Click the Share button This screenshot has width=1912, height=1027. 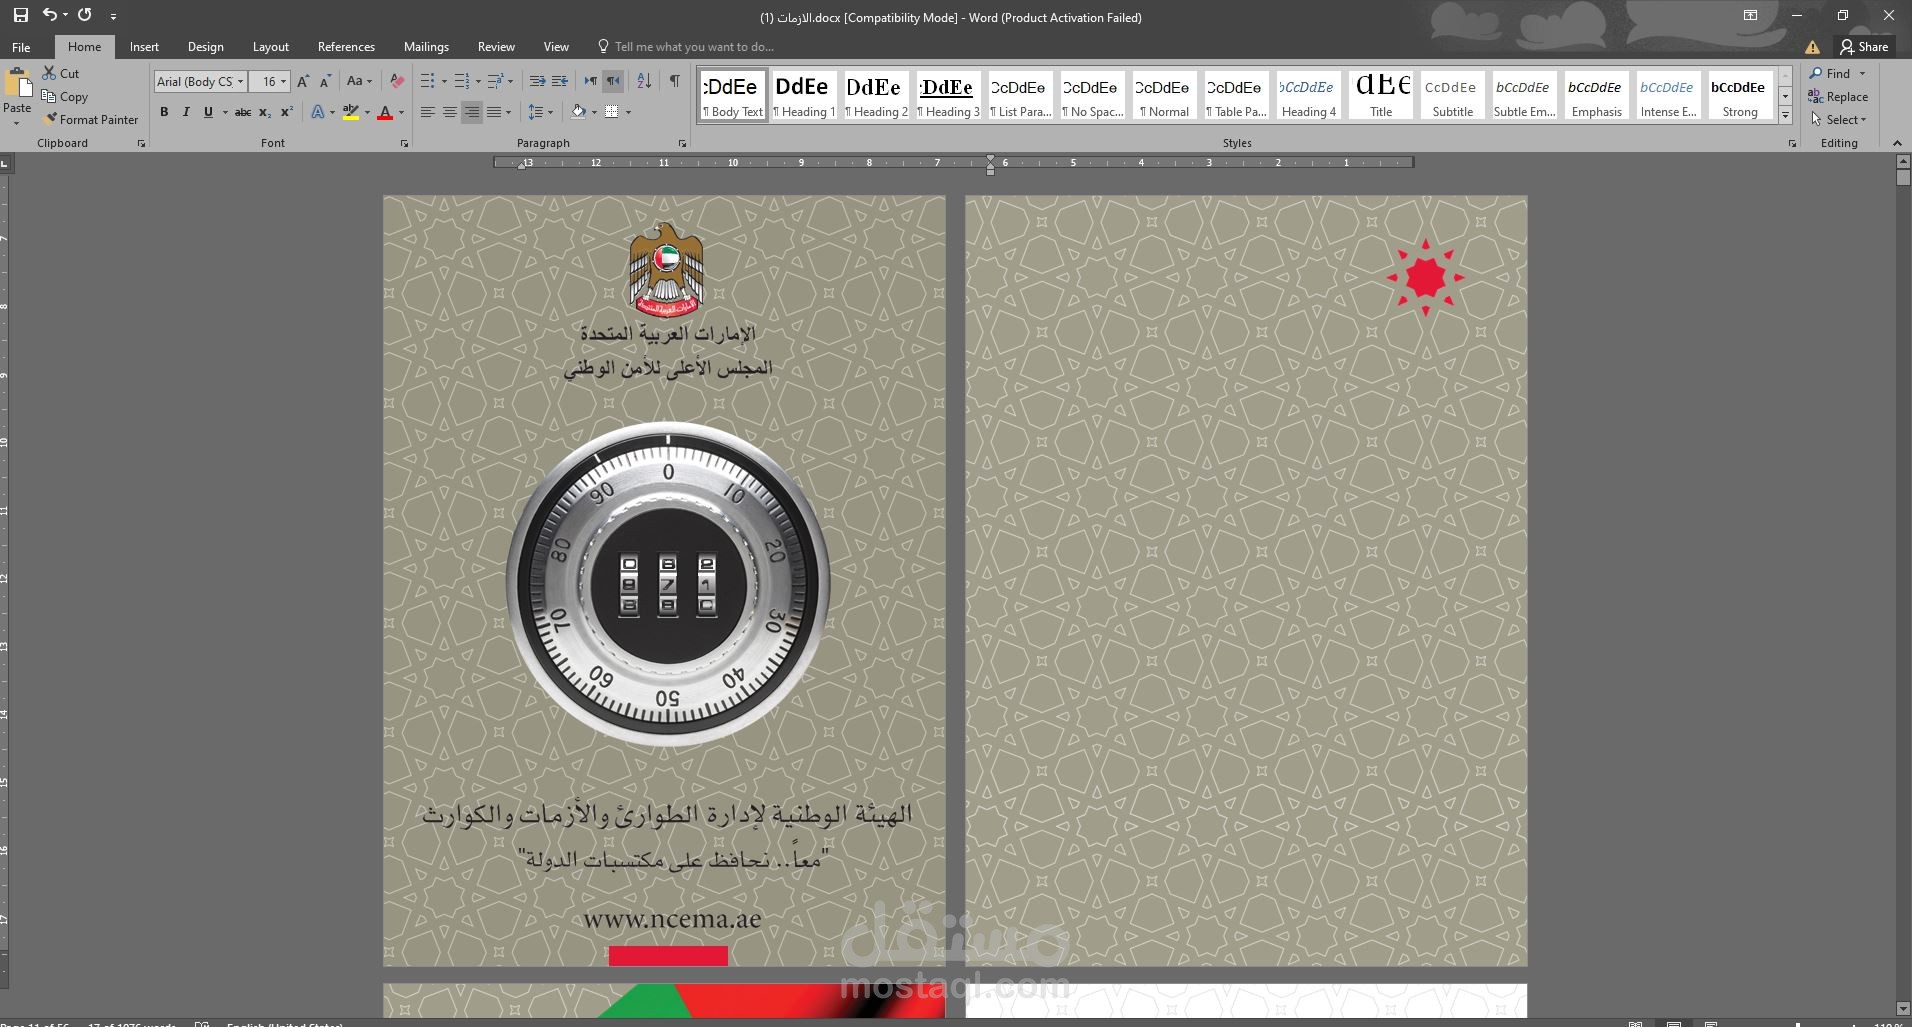click(x=1864, y=47)
